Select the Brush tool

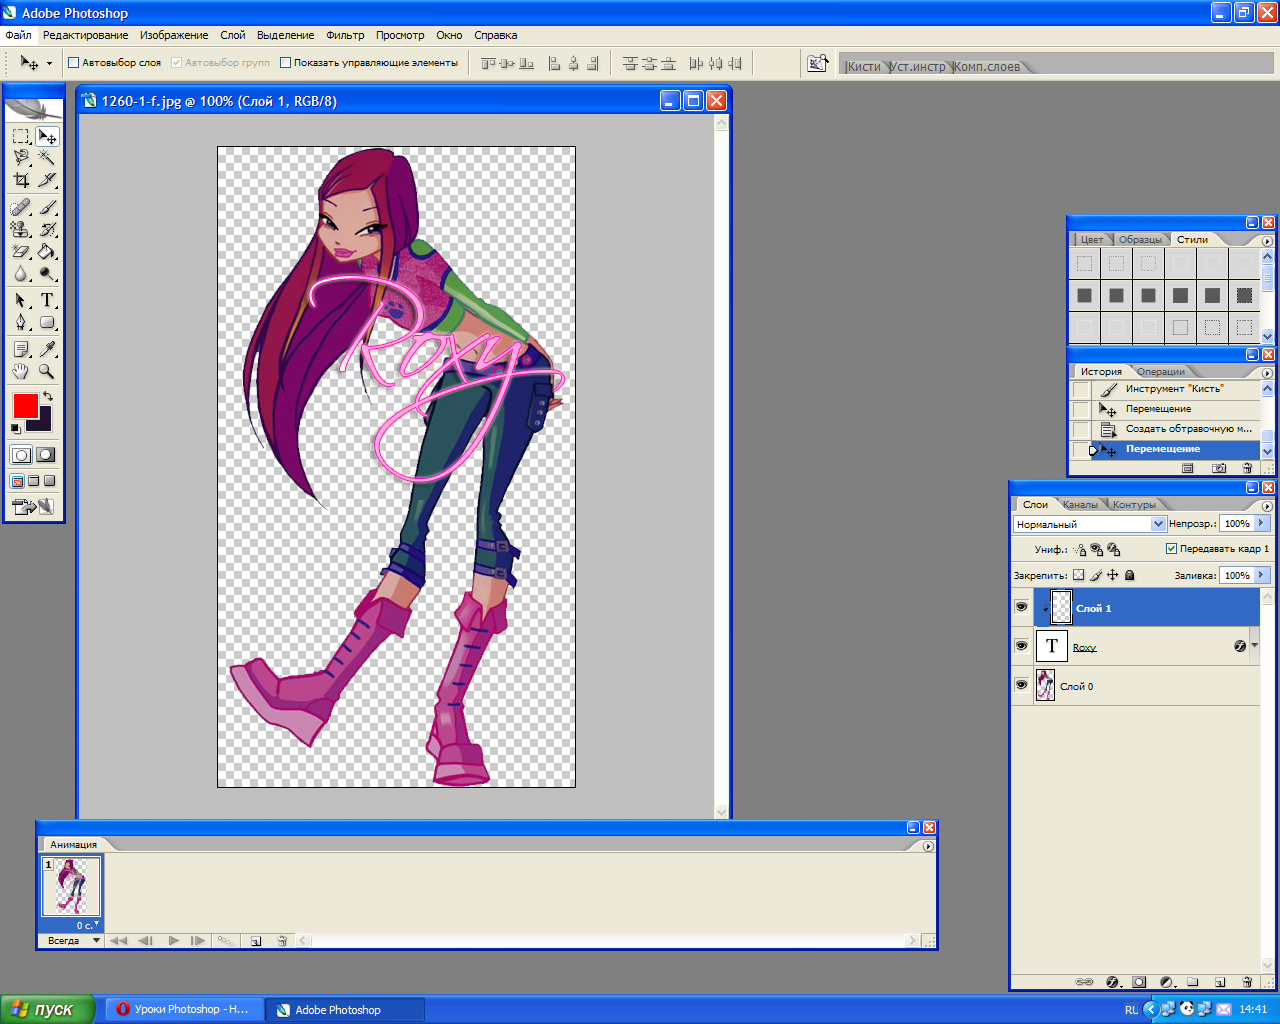[x=47, y=207]
